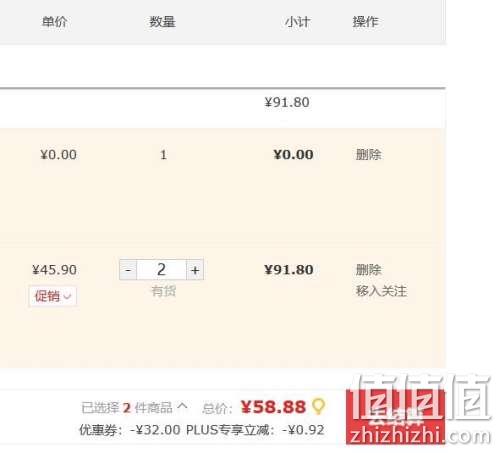Click 删除 for the ¥91.80 item
This screenshot has height=453, width=500.
pos(368,270)
